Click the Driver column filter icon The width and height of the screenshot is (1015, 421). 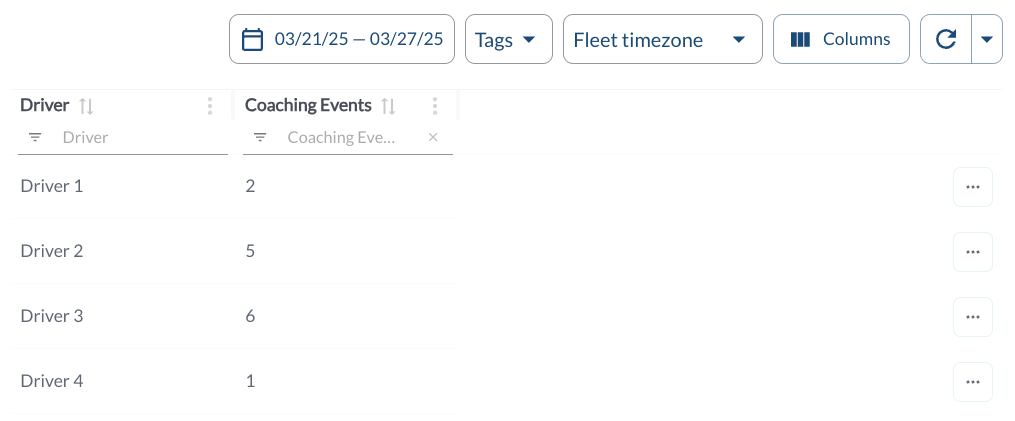click(x=35, y=138)
